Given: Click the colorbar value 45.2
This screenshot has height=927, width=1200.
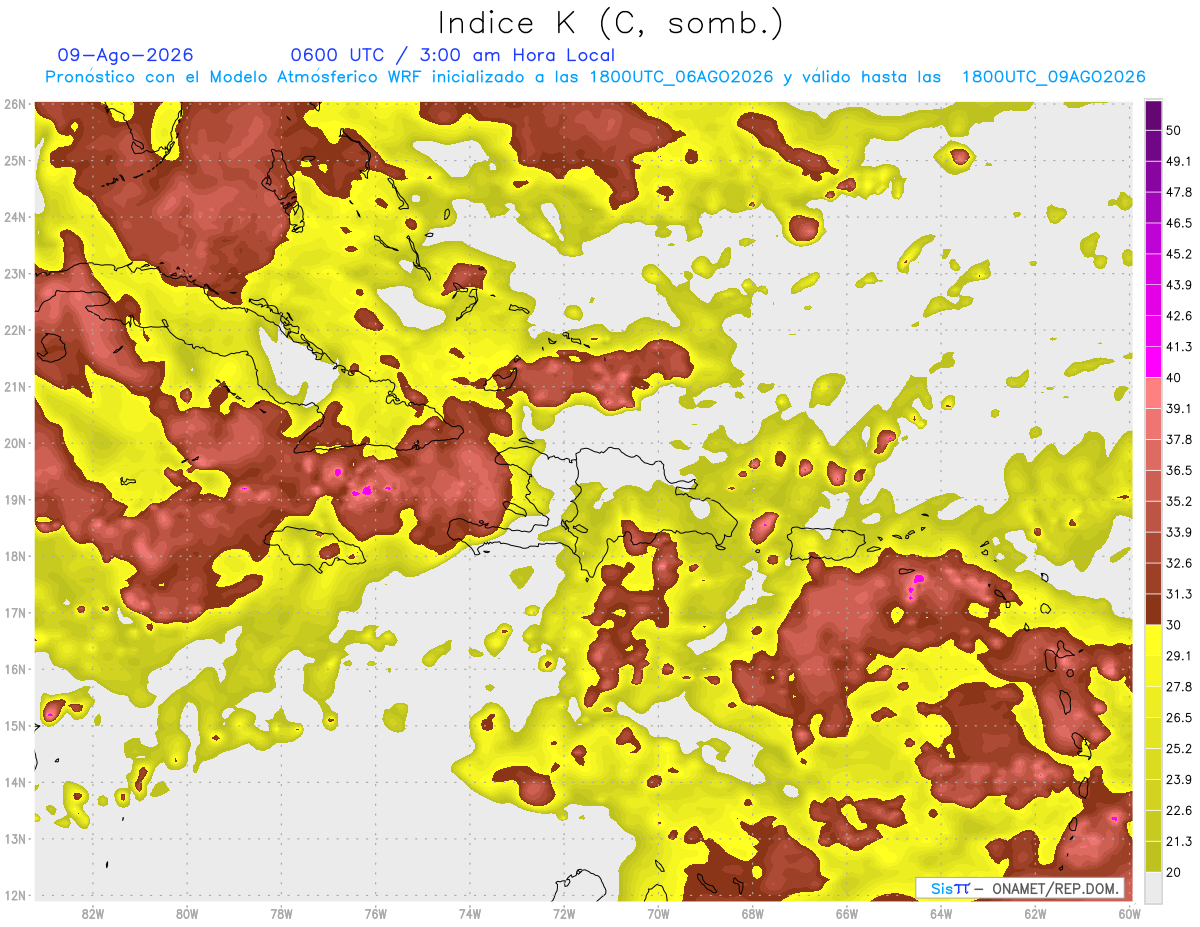Looking at the screenshot, I should pos(1179,254).
